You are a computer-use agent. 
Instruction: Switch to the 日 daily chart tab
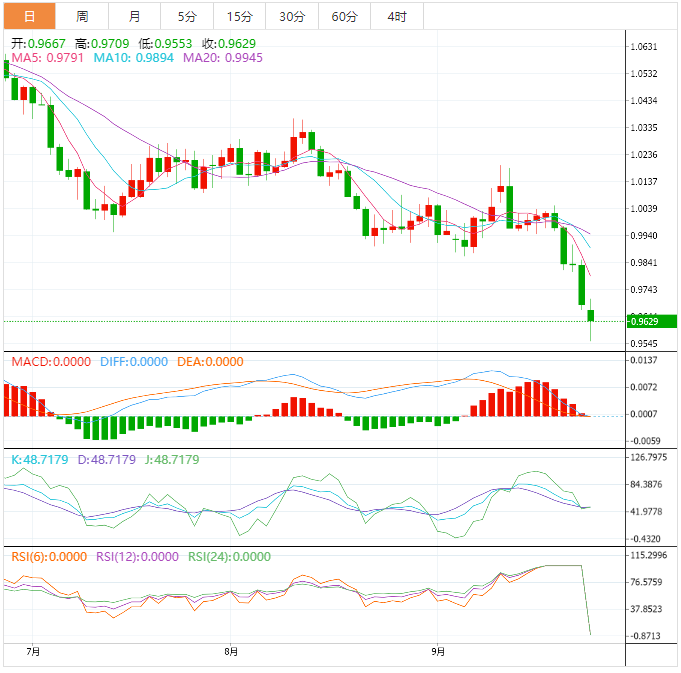click(x=28, y=16)
